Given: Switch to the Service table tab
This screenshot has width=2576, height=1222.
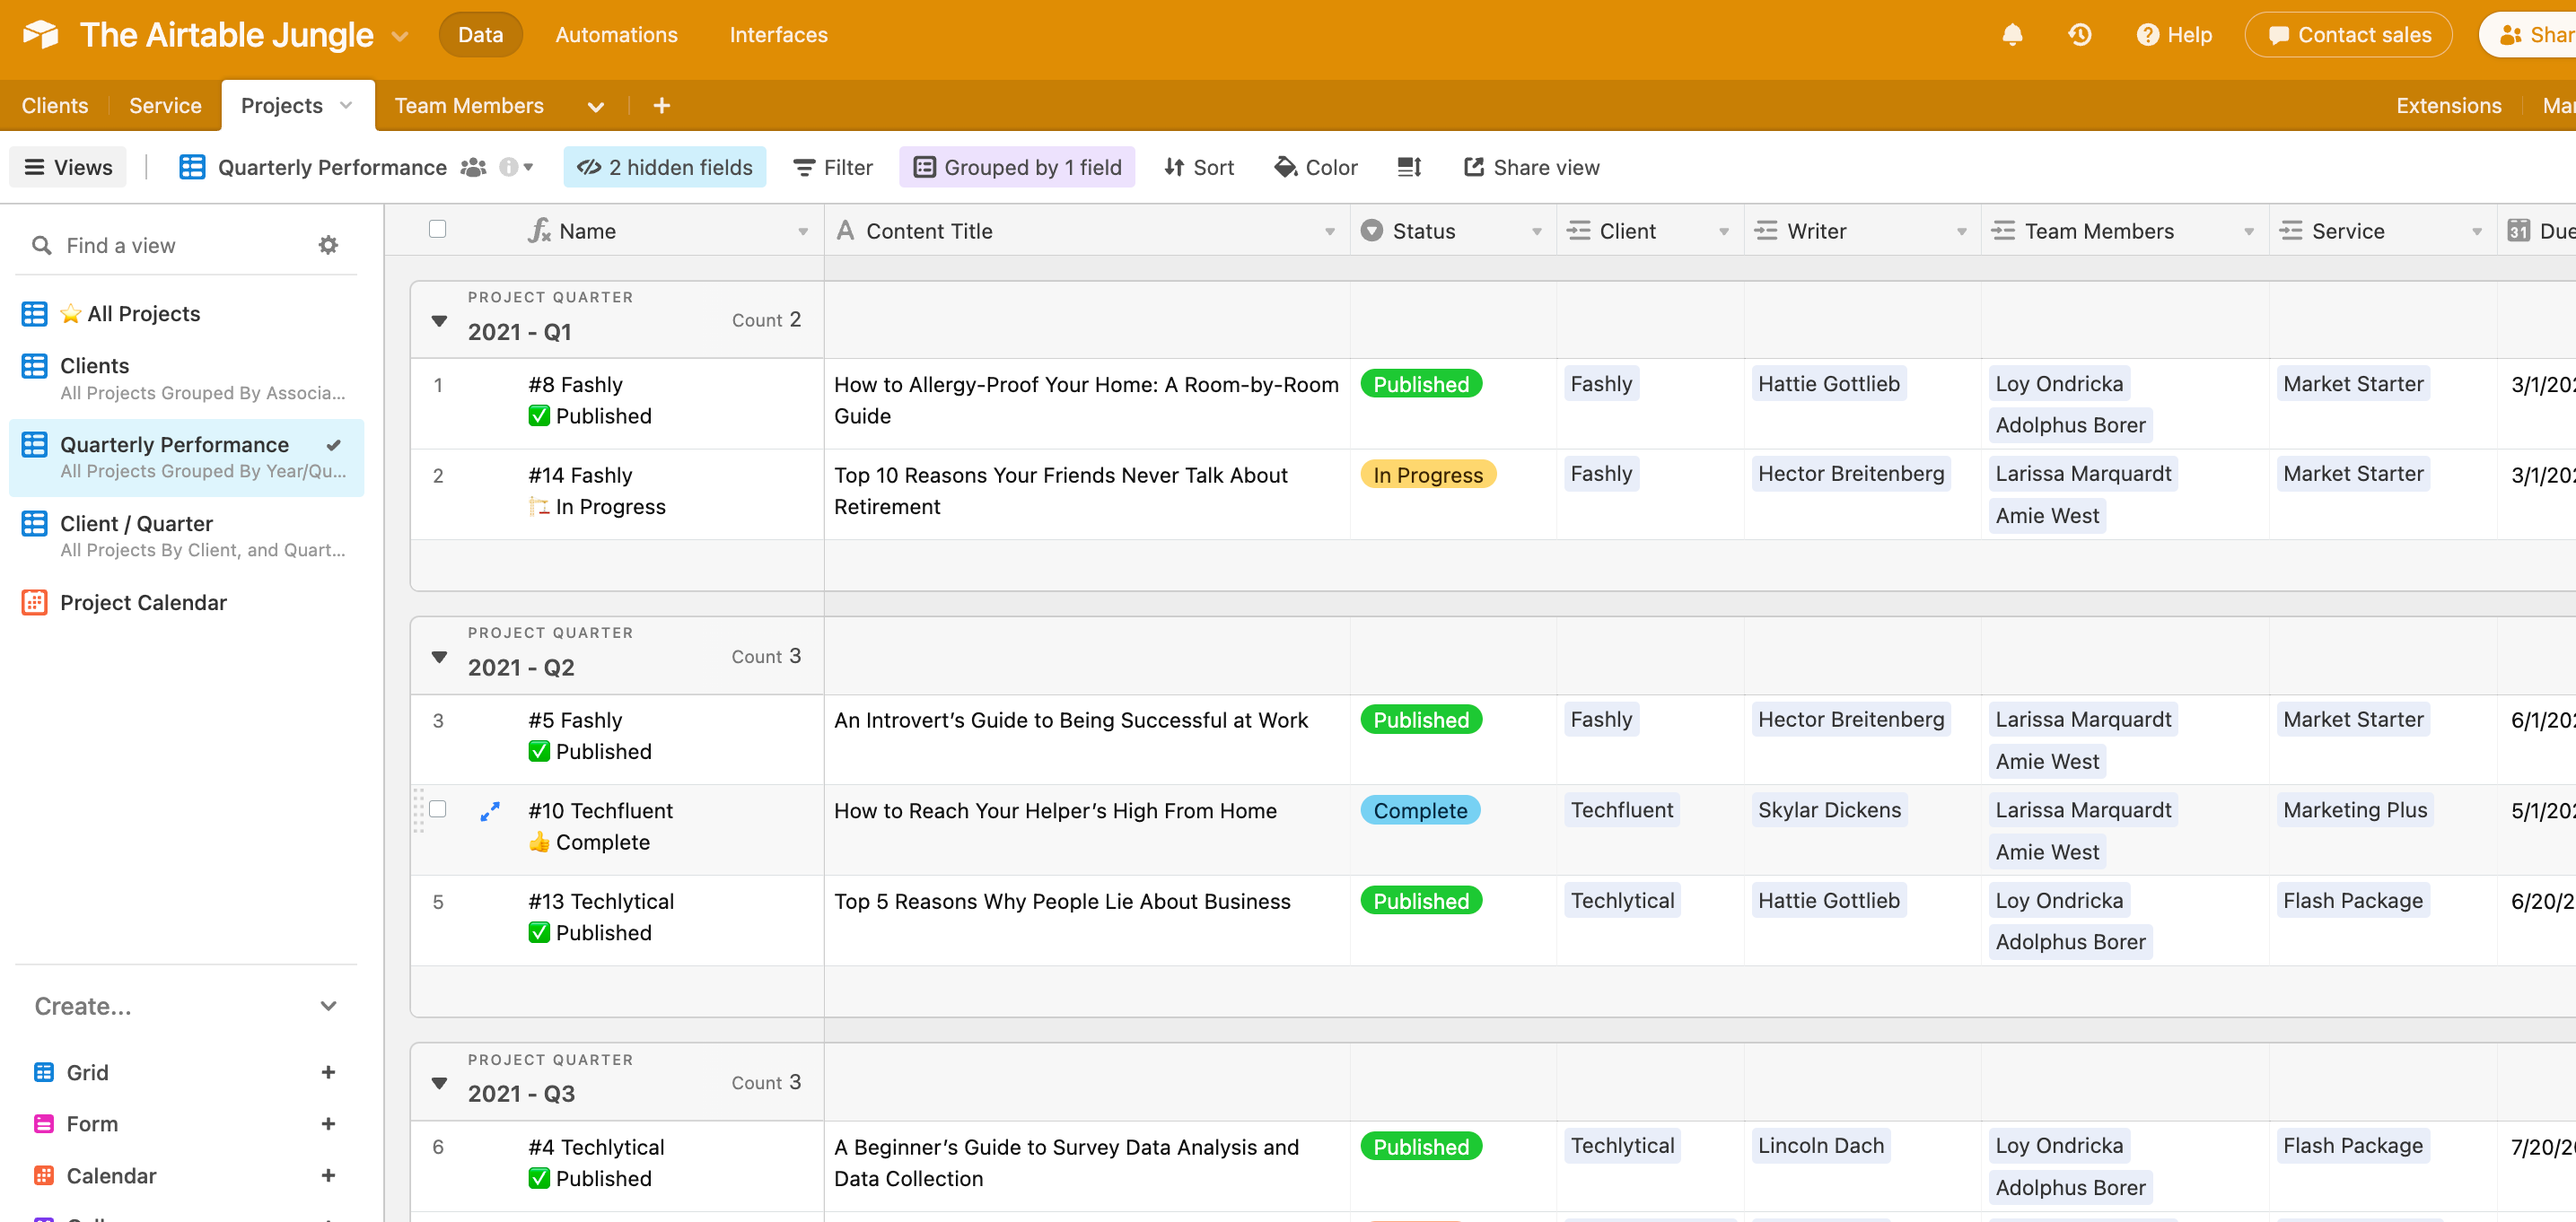Looking at the screenshot, I should [x=165, y=105].
